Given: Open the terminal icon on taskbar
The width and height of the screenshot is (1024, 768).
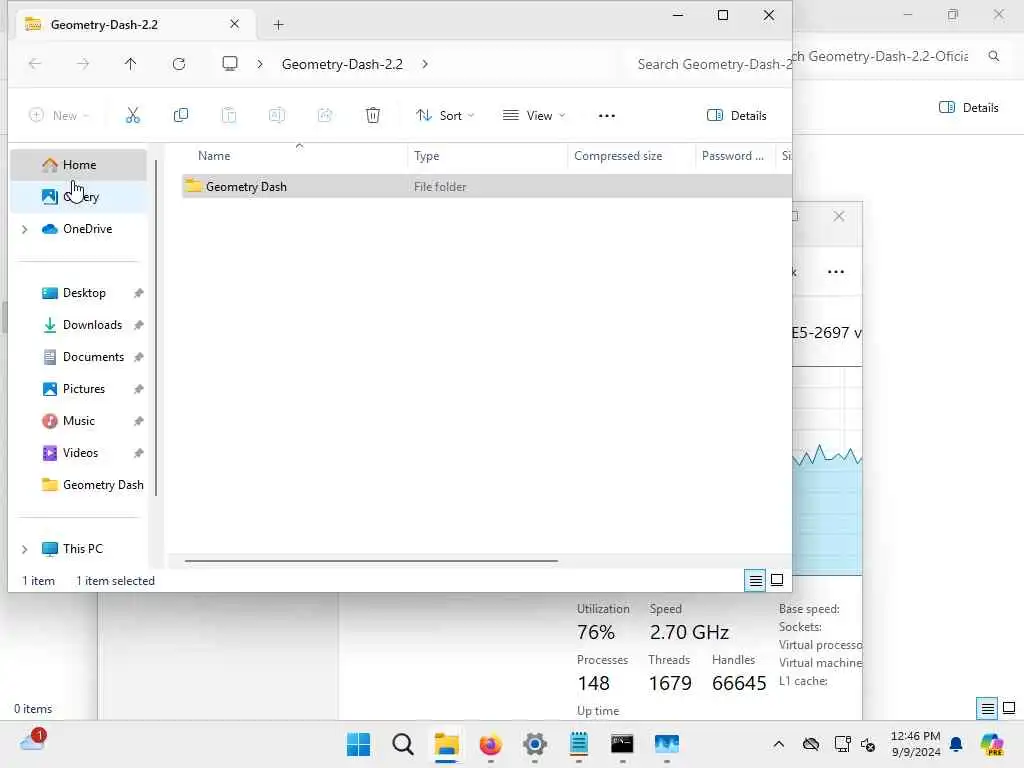Looking at the screenshot, I should click(x=622, y=744).
